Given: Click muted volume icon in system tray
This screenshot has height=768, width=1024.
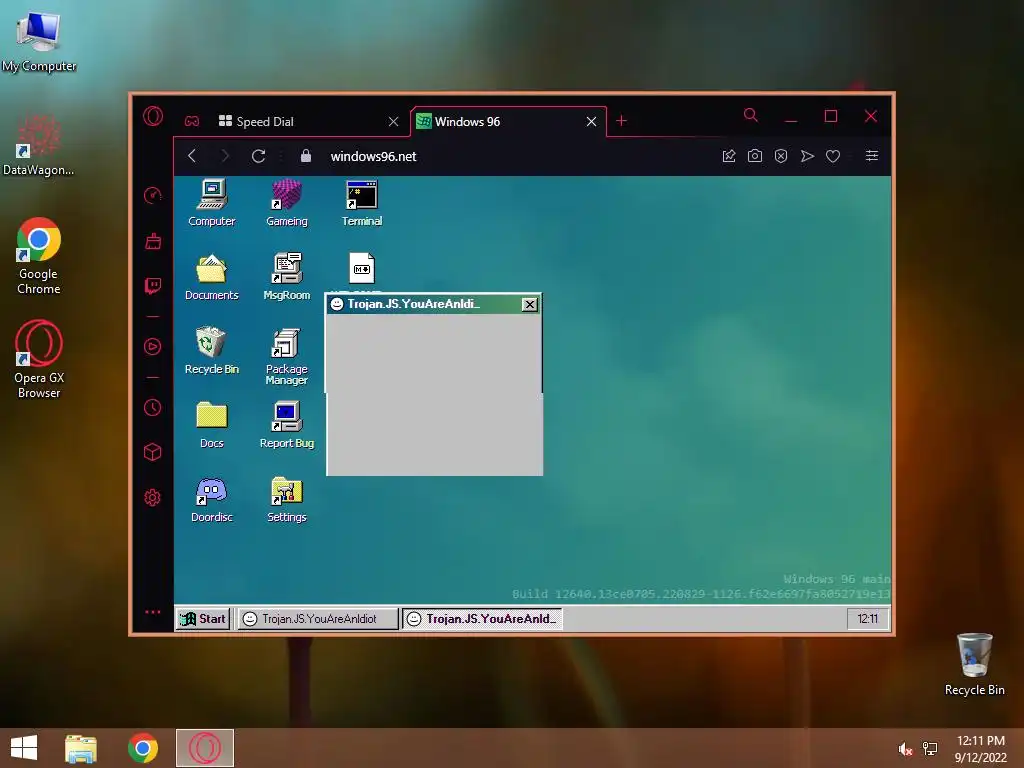Looking at the screenshot, I should pos(905,749).
